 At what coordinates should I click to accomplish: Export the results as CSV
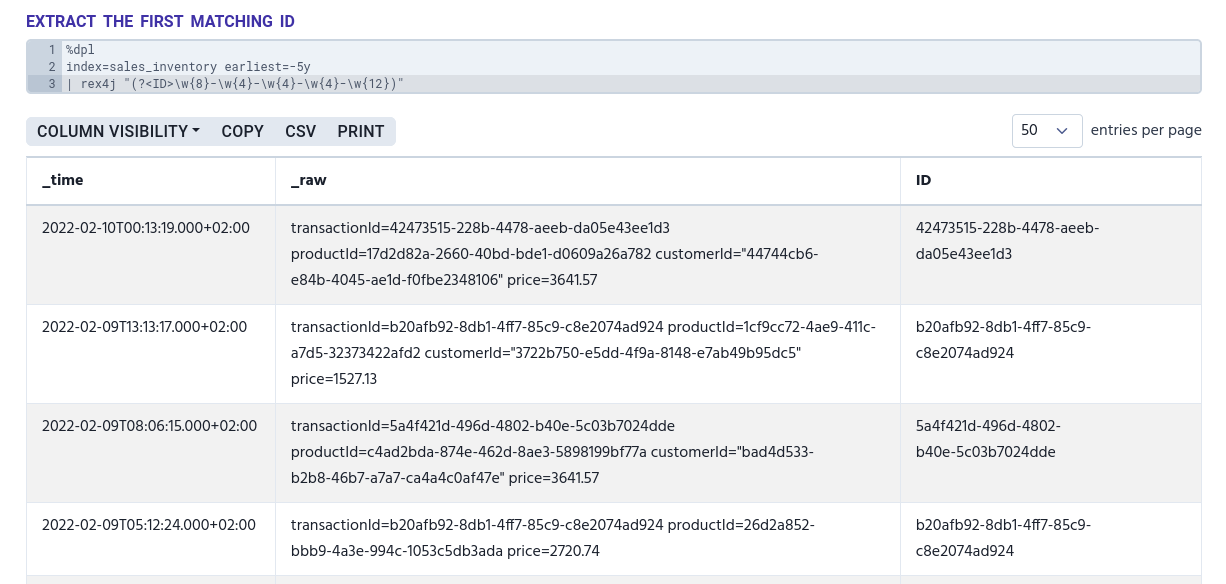tap(300, 131)
